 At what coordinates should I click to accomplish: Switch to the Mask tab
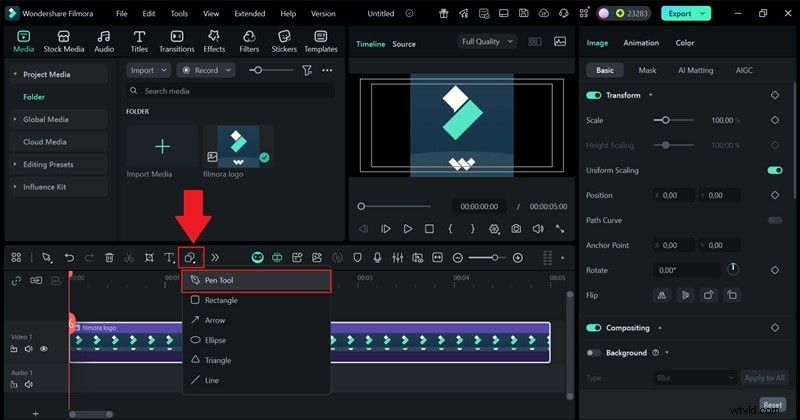tap(647, 70)
